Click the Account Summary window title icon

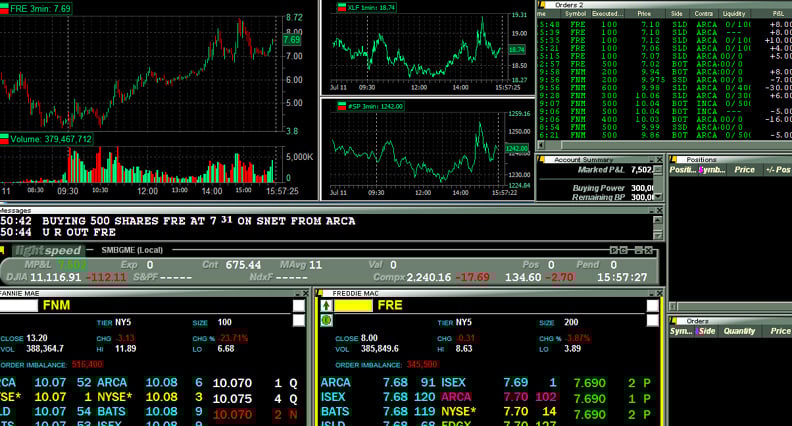click(542, 159)
